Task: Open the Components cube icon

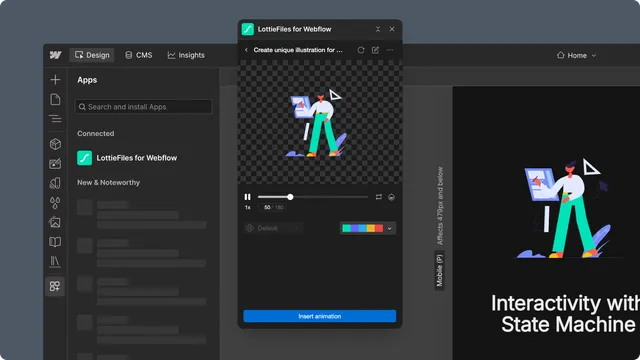Action: [56, 144]
